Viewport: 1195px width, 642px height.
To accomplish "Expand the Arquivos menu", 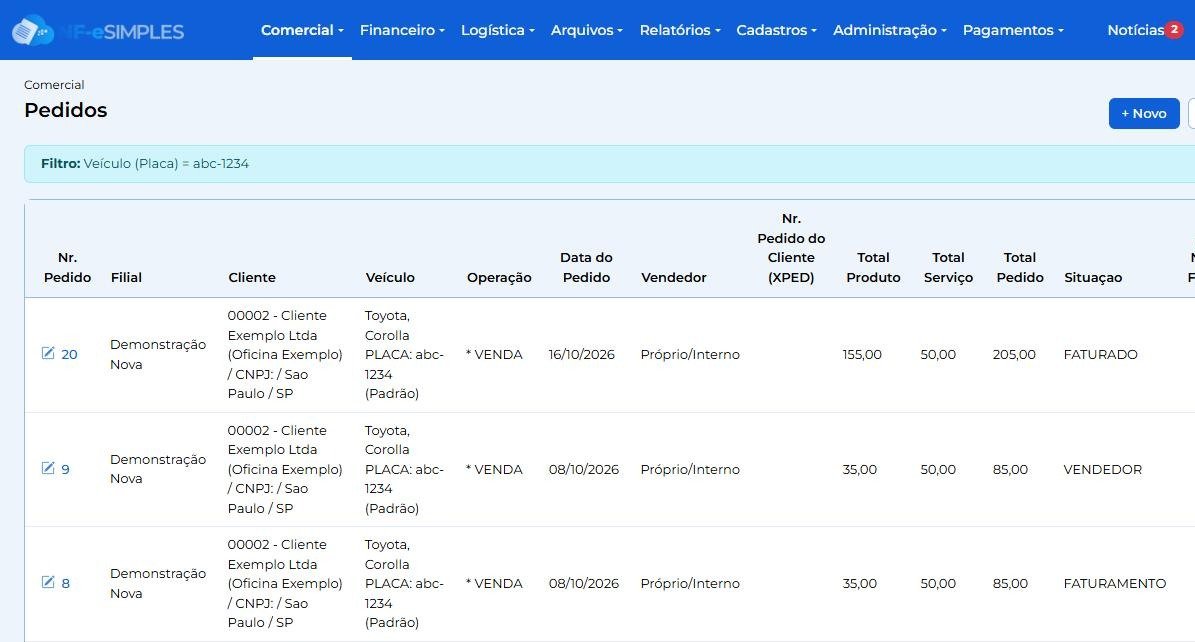I will [587, 30].
